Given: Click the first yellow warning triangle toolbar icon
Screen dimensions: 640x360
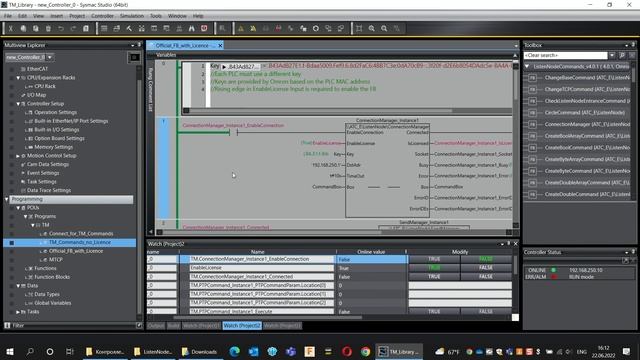Looking at the screenshot, I should [x=241, y=29].
